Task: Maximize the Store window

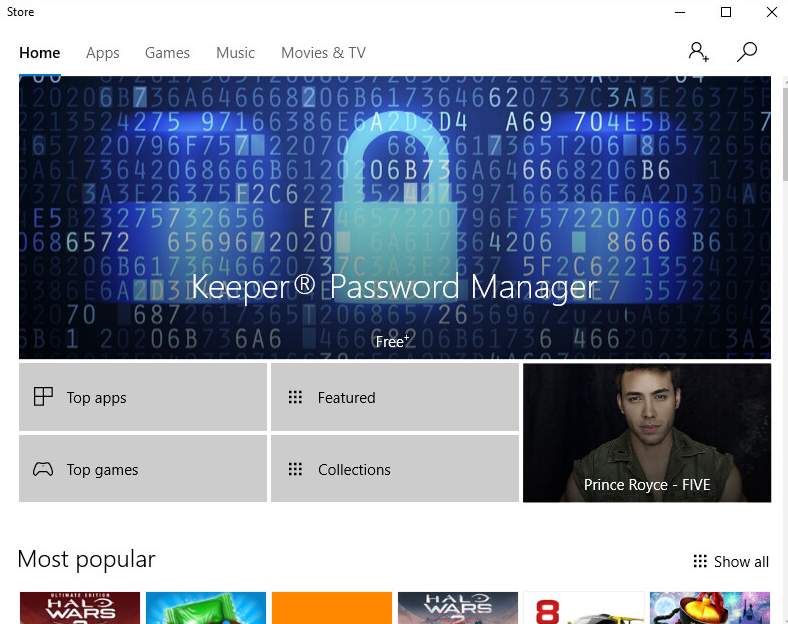Action: point(726,12)
